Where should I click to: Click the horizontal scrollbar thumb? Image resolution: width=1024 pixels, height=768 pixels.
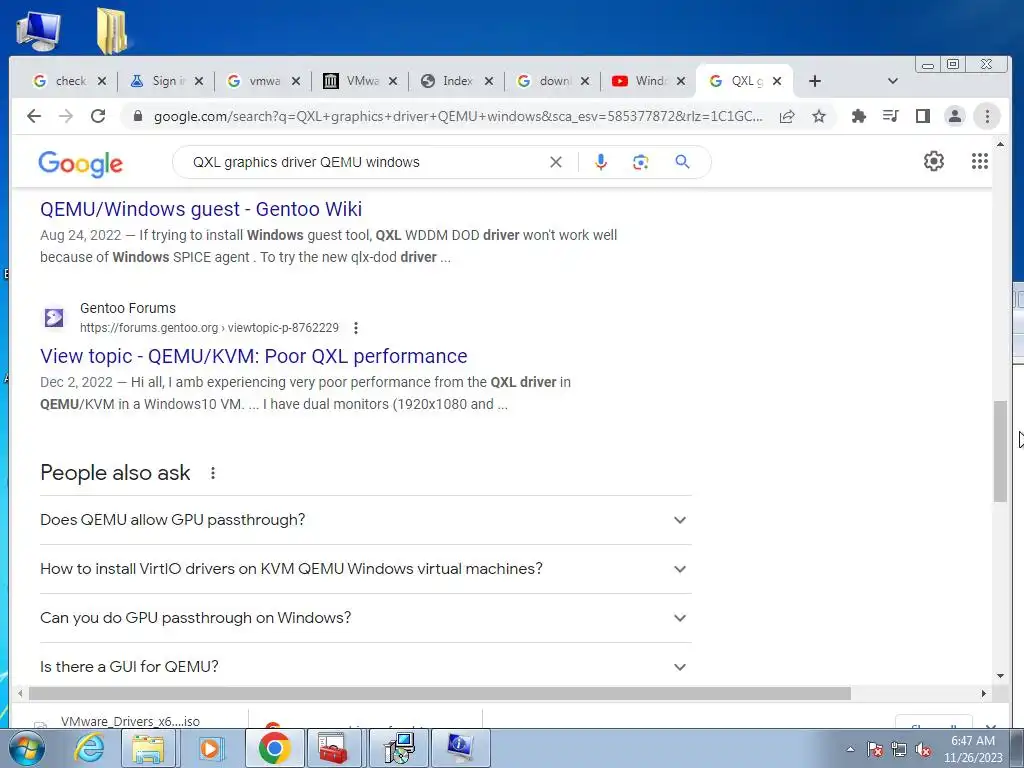pyautogui.click(x=440, y=694)
